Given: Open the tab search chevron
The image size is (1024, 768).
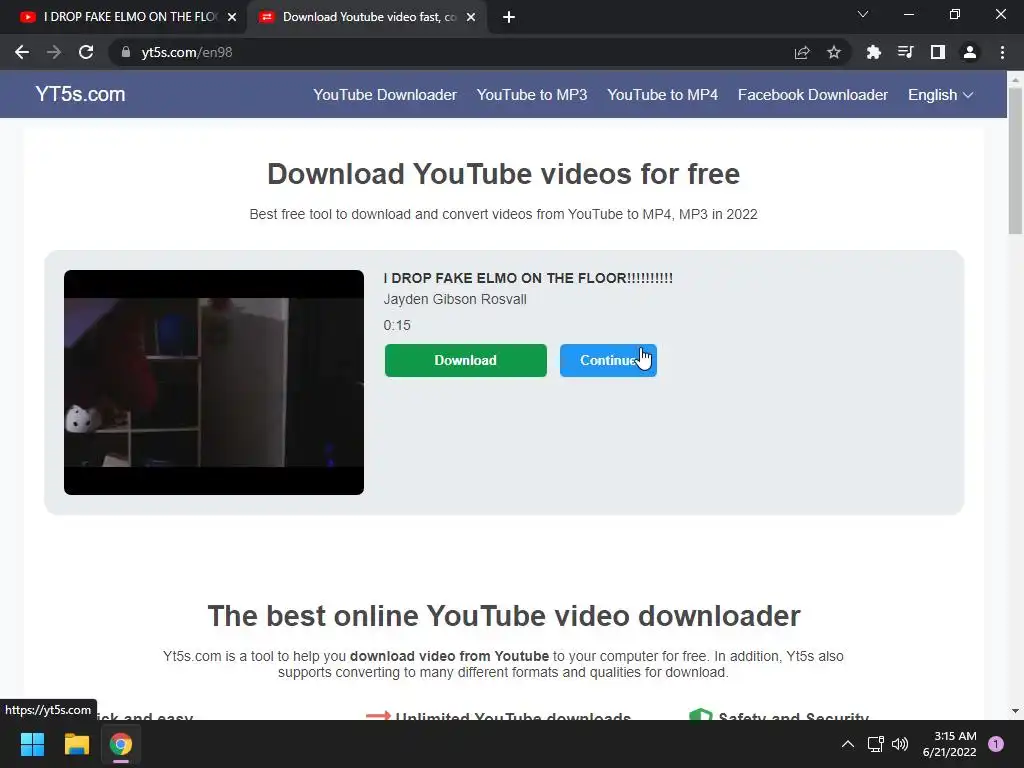Looking at the screenshot, I should [x=863, y=14].
